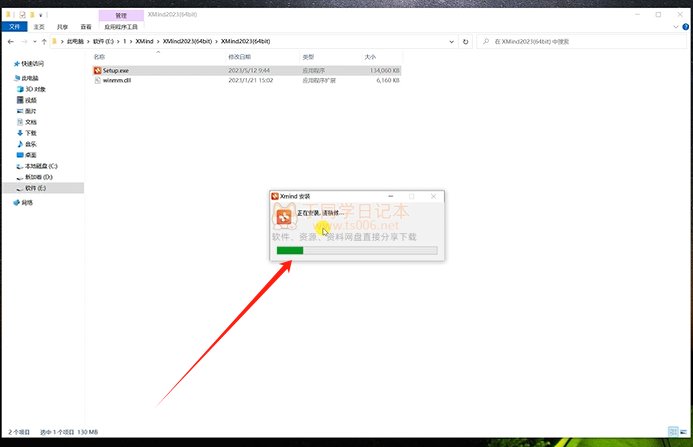Open the address bar history dropdown
Viewport: 693px width, 447px height.
pyautogui.click(x=451, y=42)
